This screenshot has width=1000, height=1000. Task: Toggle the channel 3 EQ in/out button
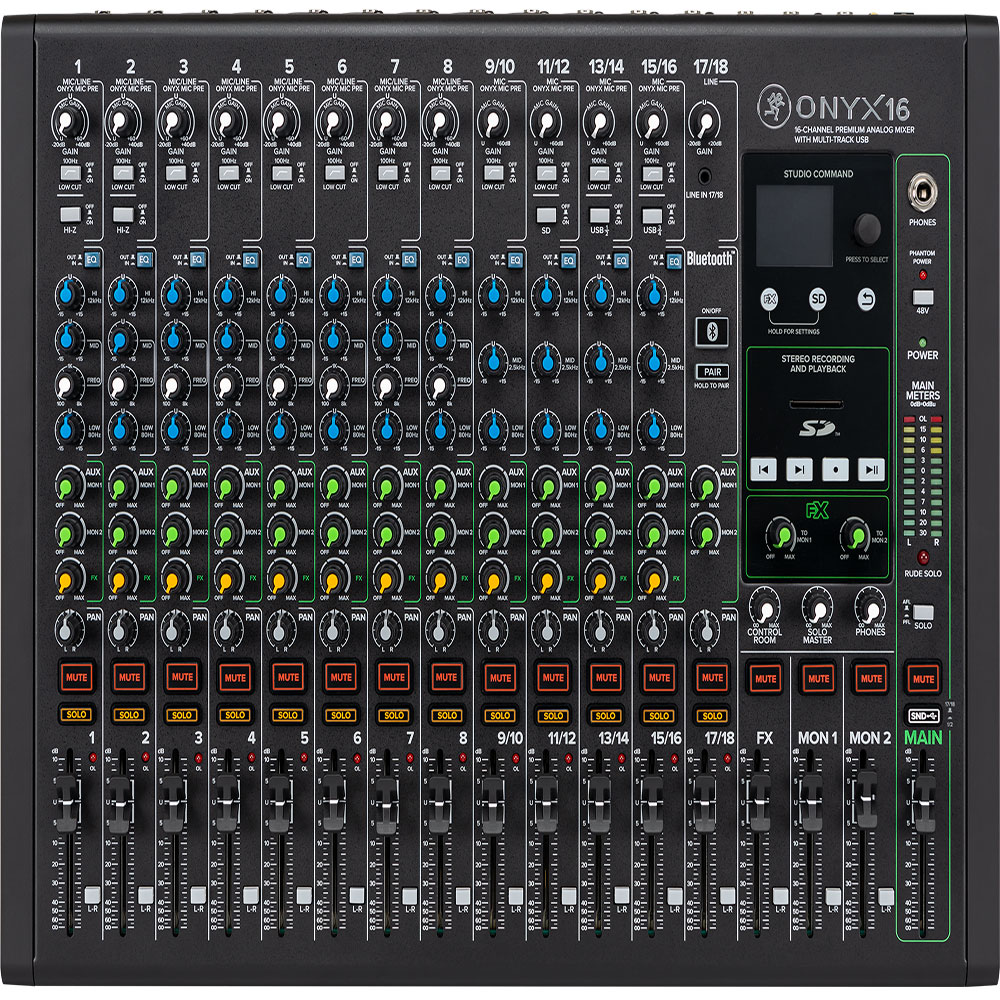[x=197, y=260]
